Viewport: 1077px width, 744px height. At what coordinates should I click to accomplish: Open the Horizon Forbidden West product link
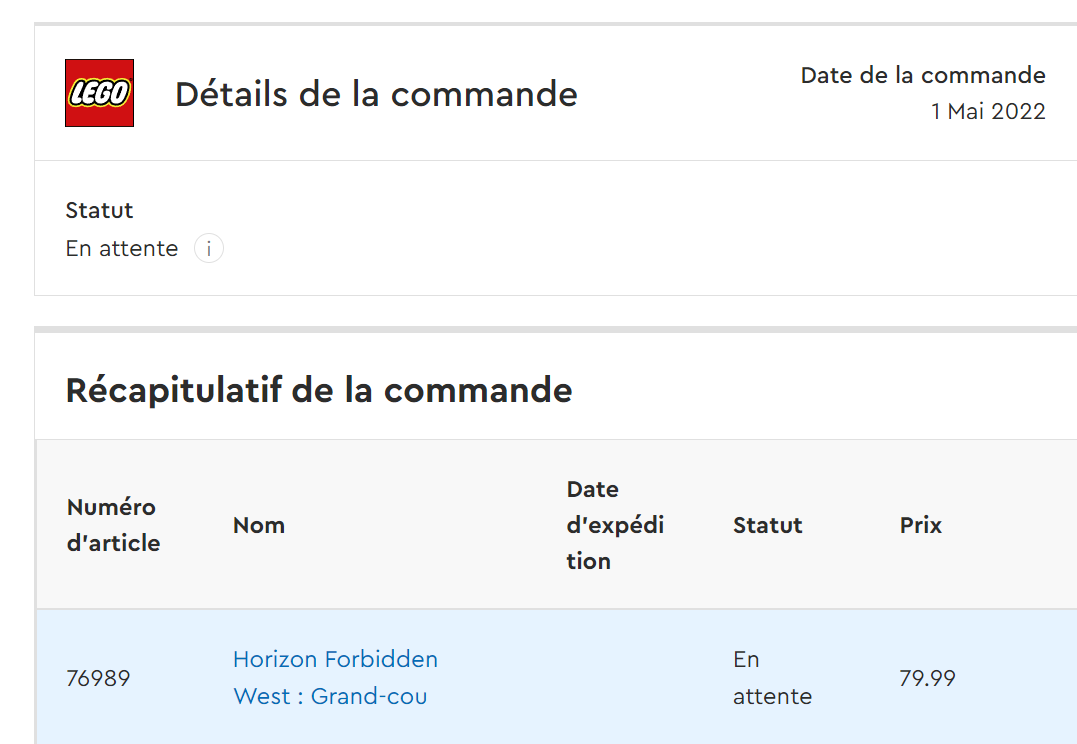click(x=335, y=677)
